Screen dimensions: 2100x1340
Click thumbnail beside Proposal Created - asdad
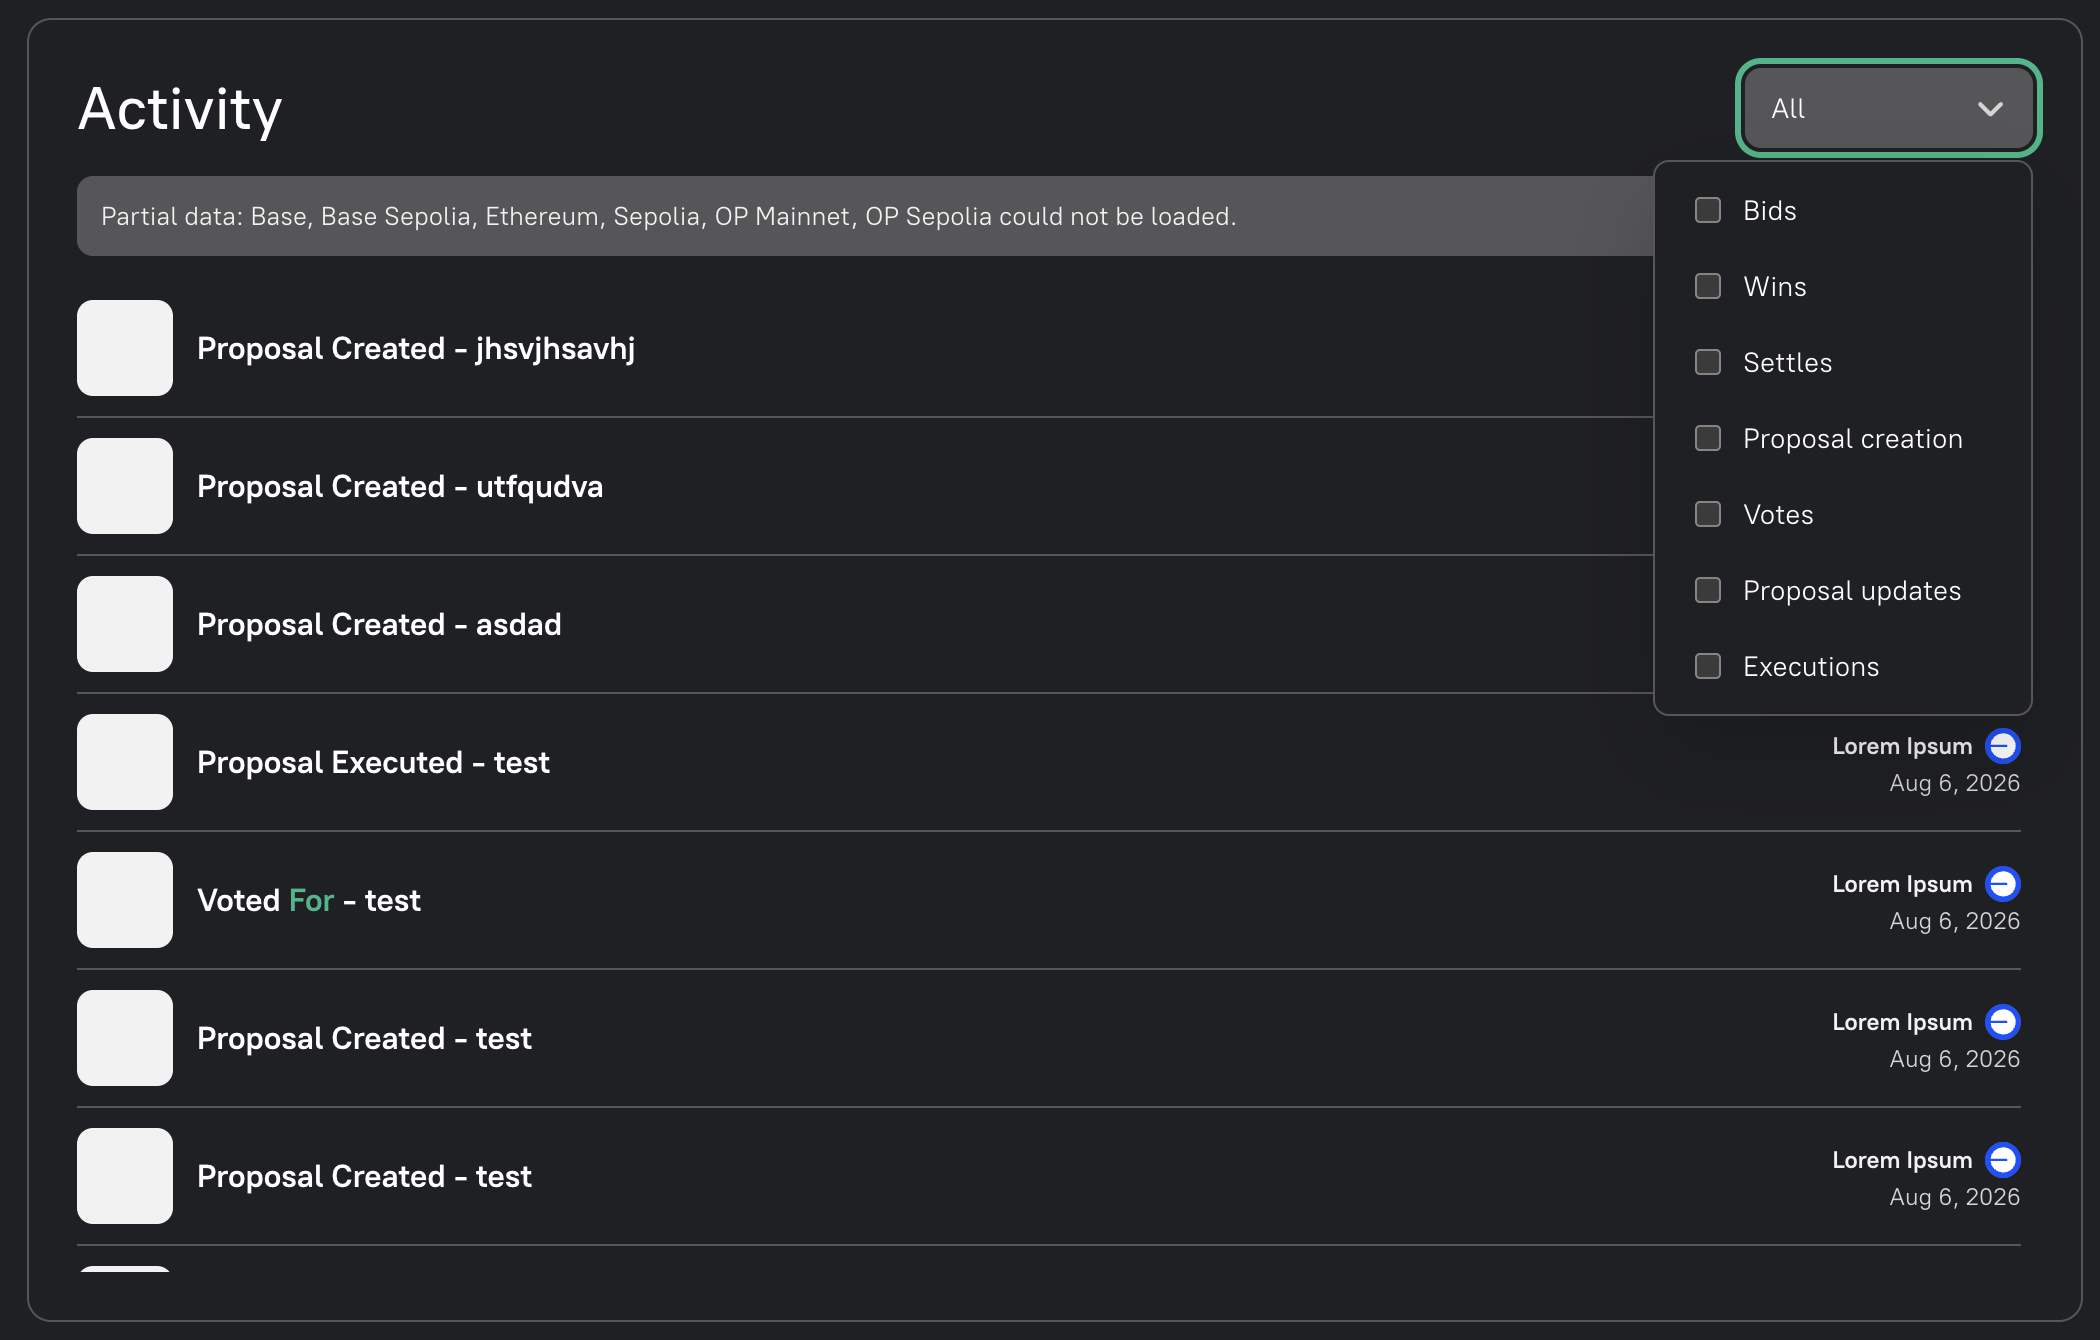click(x=125, y=624)
